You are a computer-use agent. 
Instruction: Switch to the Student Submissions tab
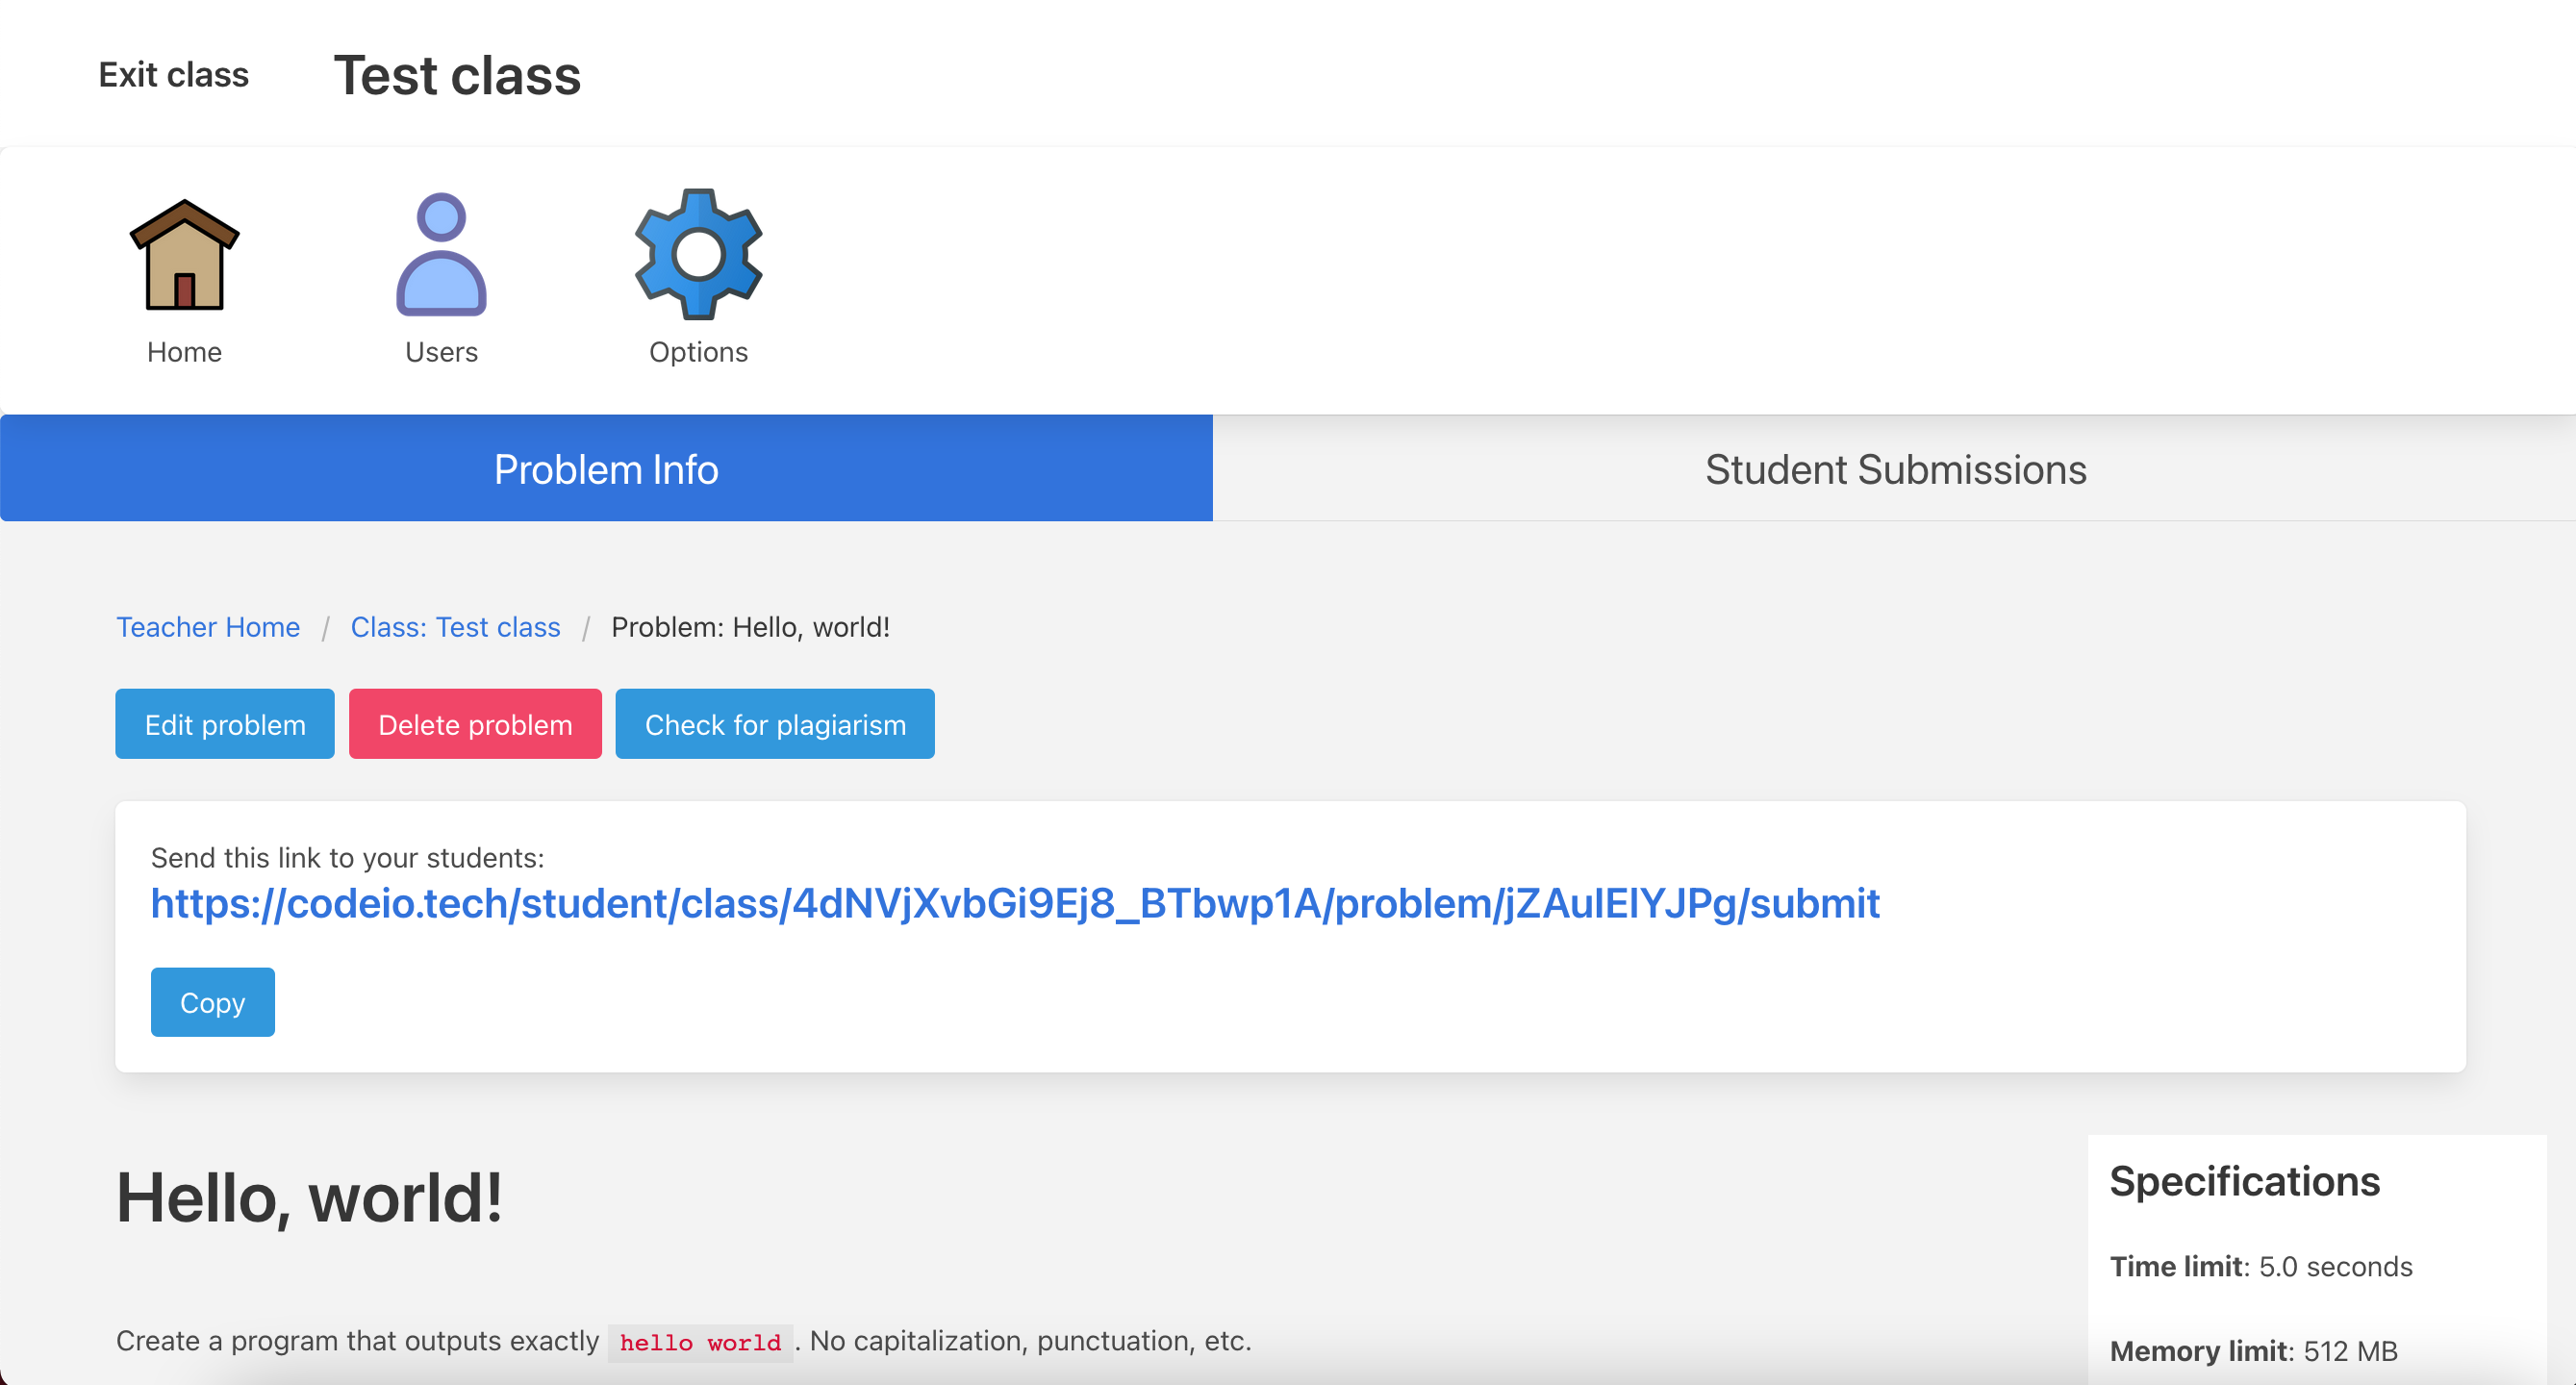(1895, 469)
